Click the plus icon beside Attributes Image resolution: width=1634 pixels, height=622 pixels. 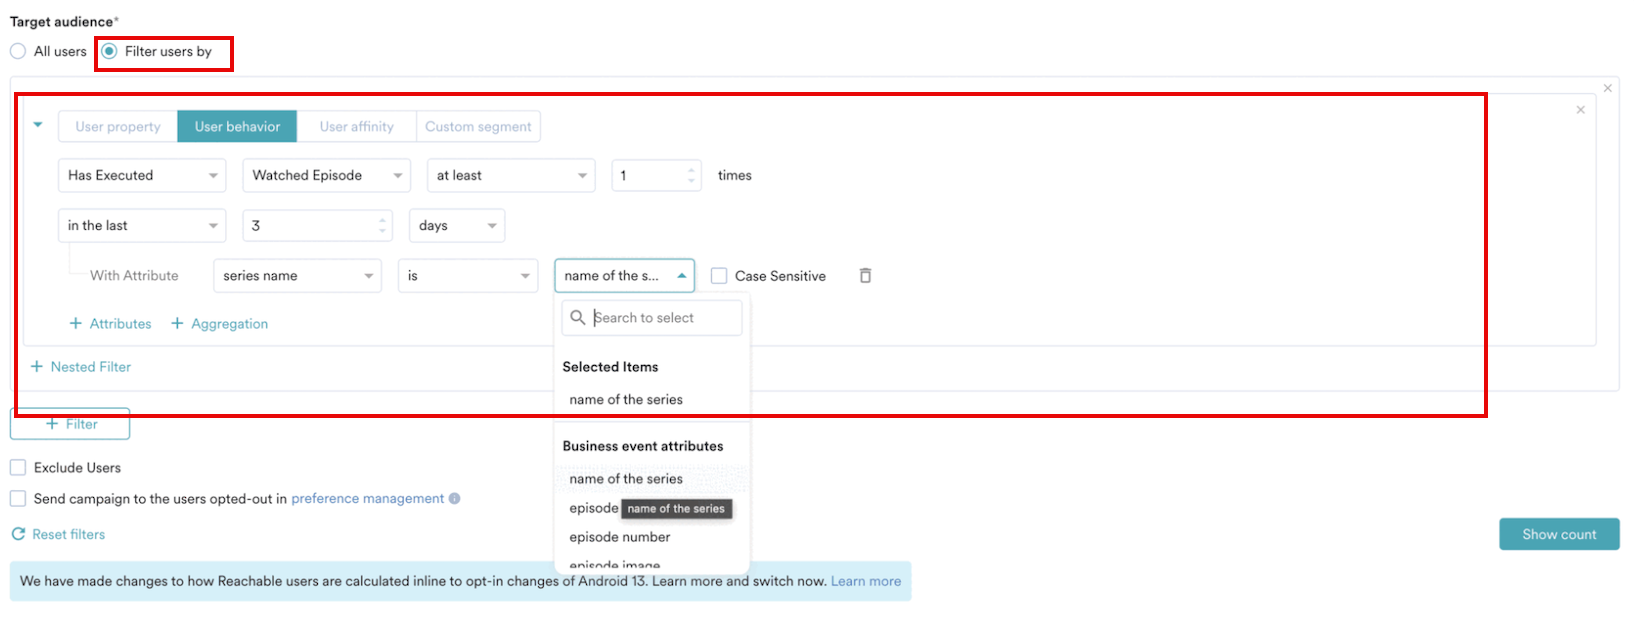coord(76,324)
